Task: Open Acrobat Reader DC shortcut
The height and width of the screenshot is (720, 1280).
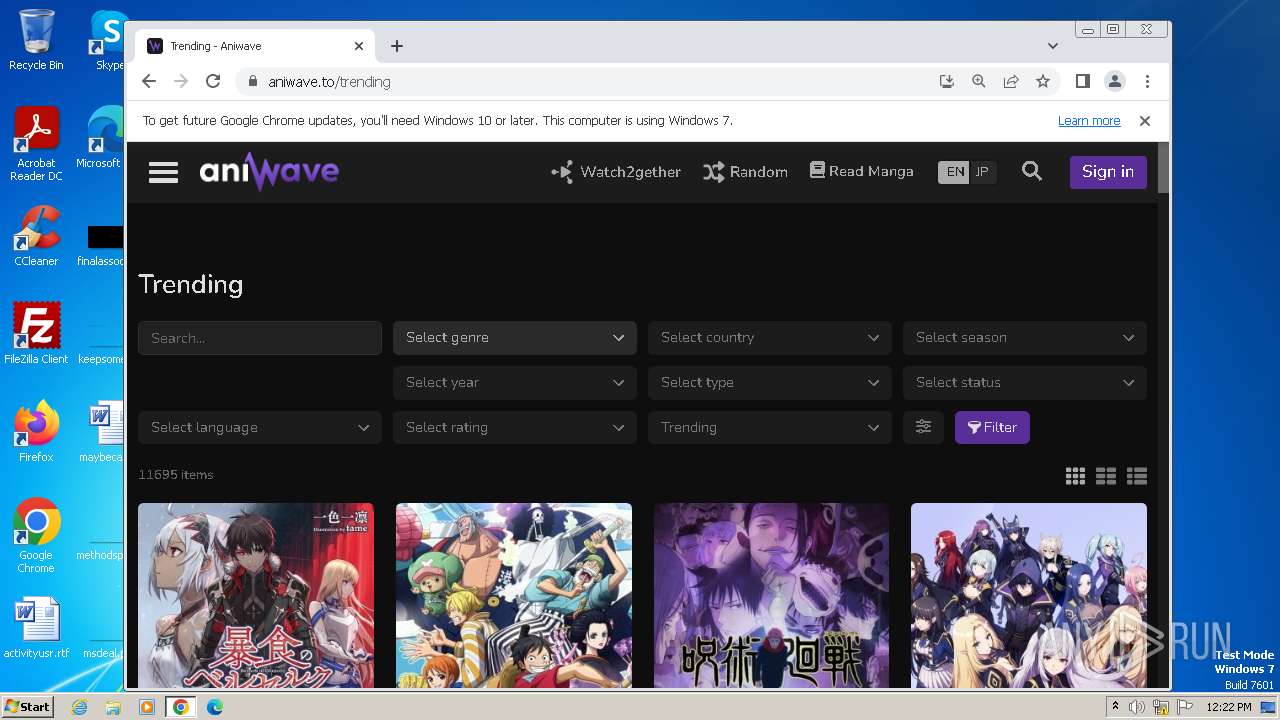Action: coord(36,145)
